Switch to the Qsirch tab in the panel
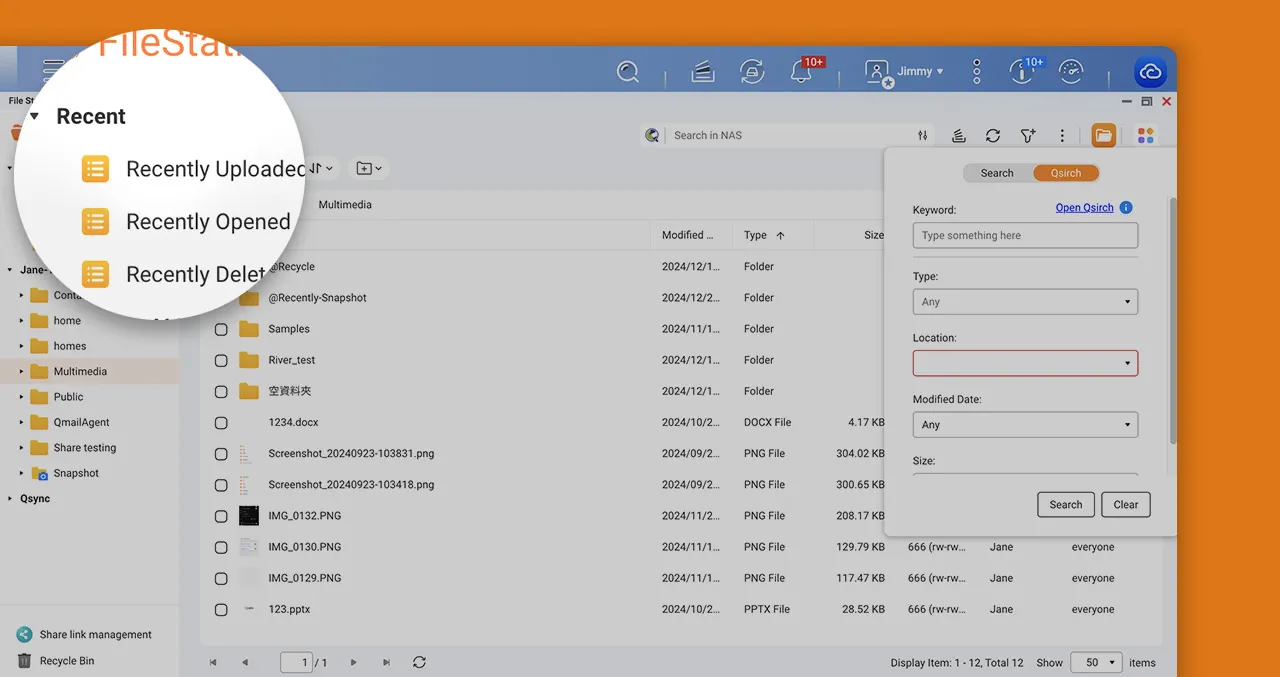The width and height of the screenshot is (1280, 677). click(x=1066, y=173)
